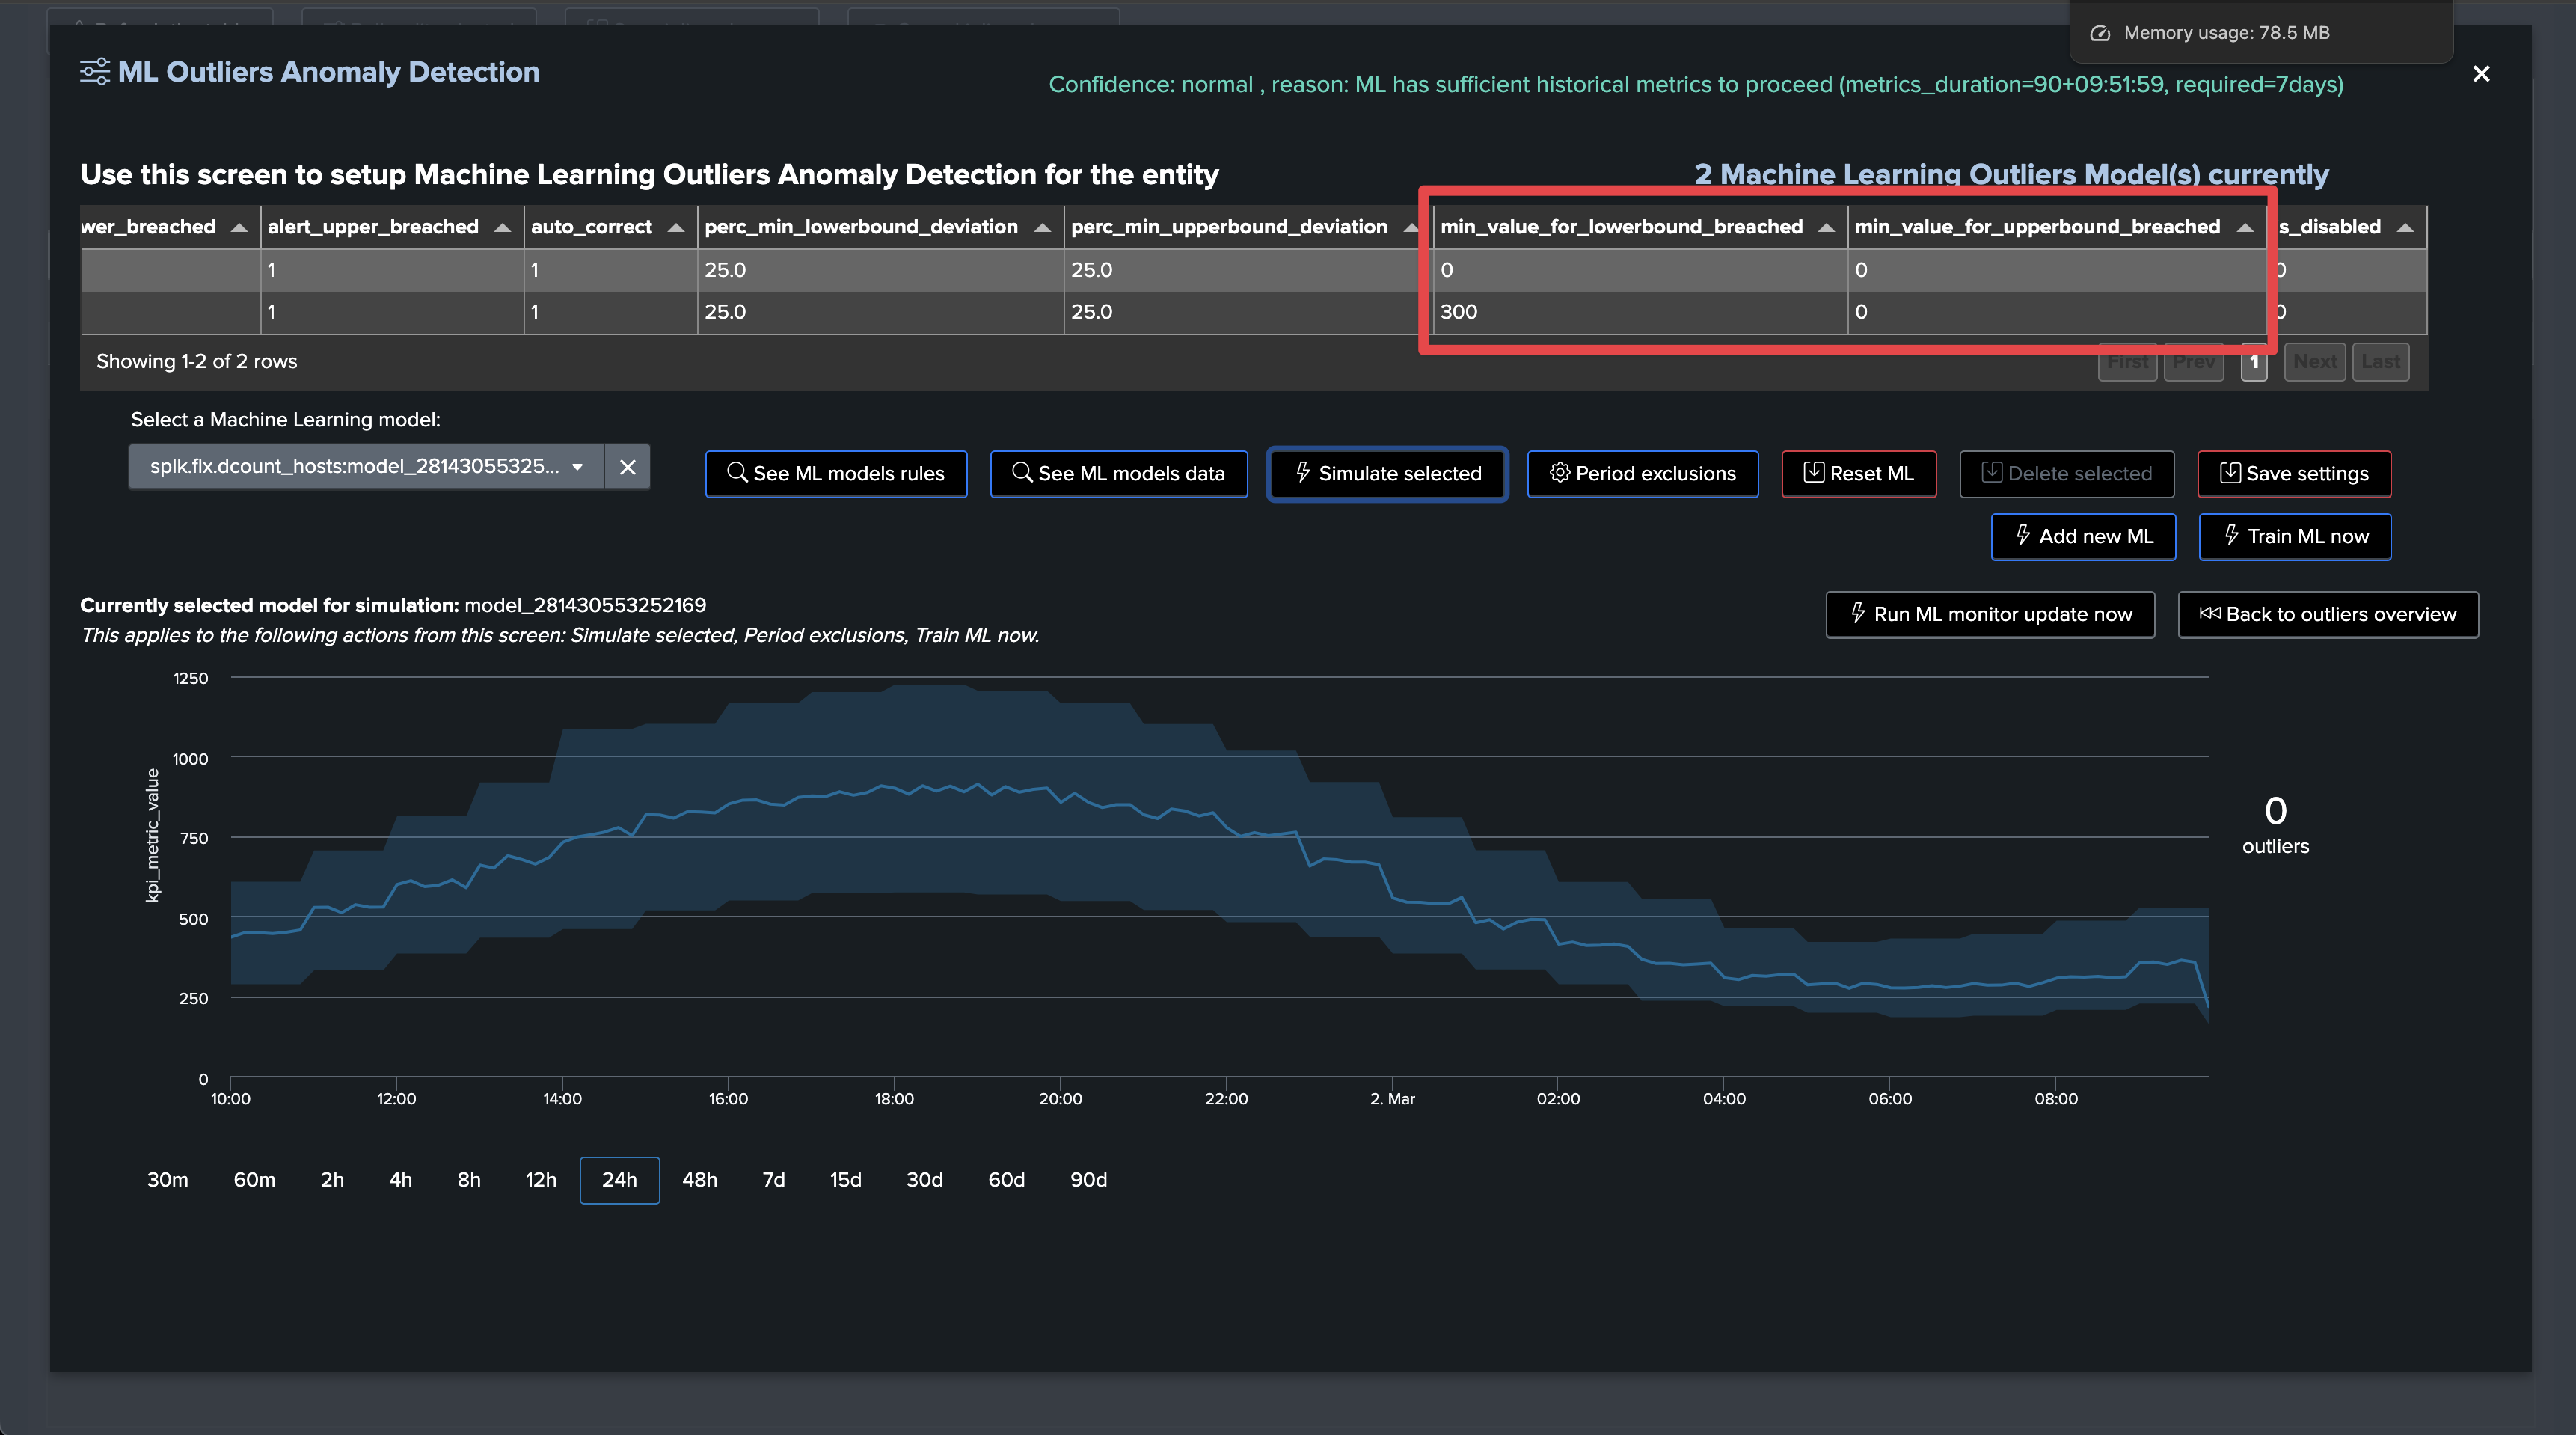
Task: Select the 7d time range
Action: 773,1180
